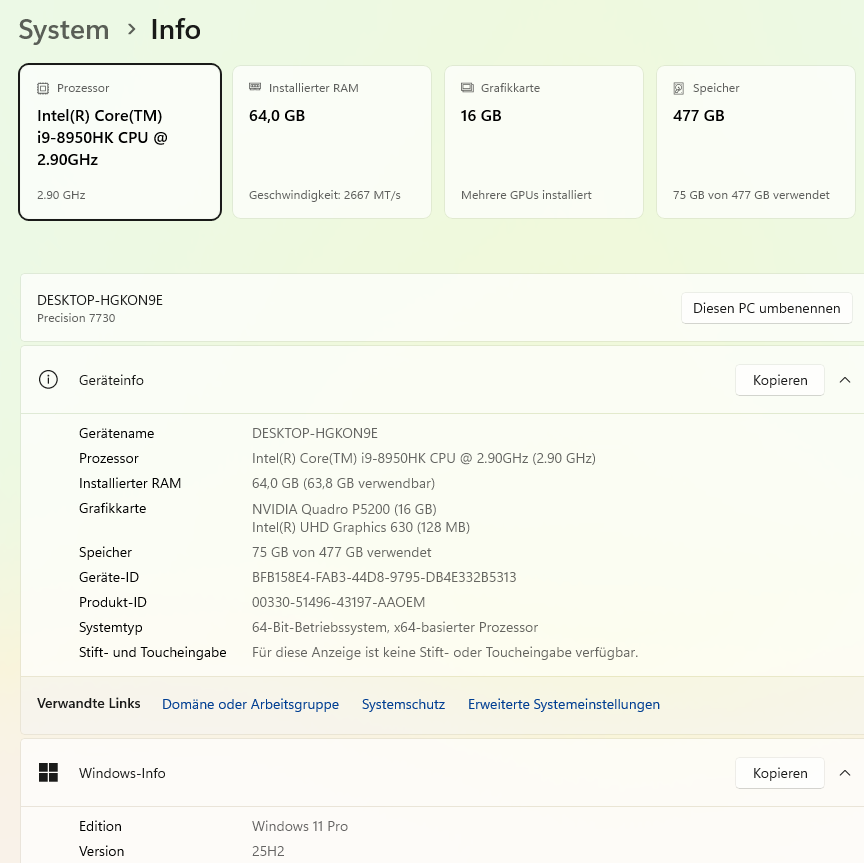Click NVIDIA Quadro P5200 (16 GB)
864x863 pixels.
click(344, 509)
